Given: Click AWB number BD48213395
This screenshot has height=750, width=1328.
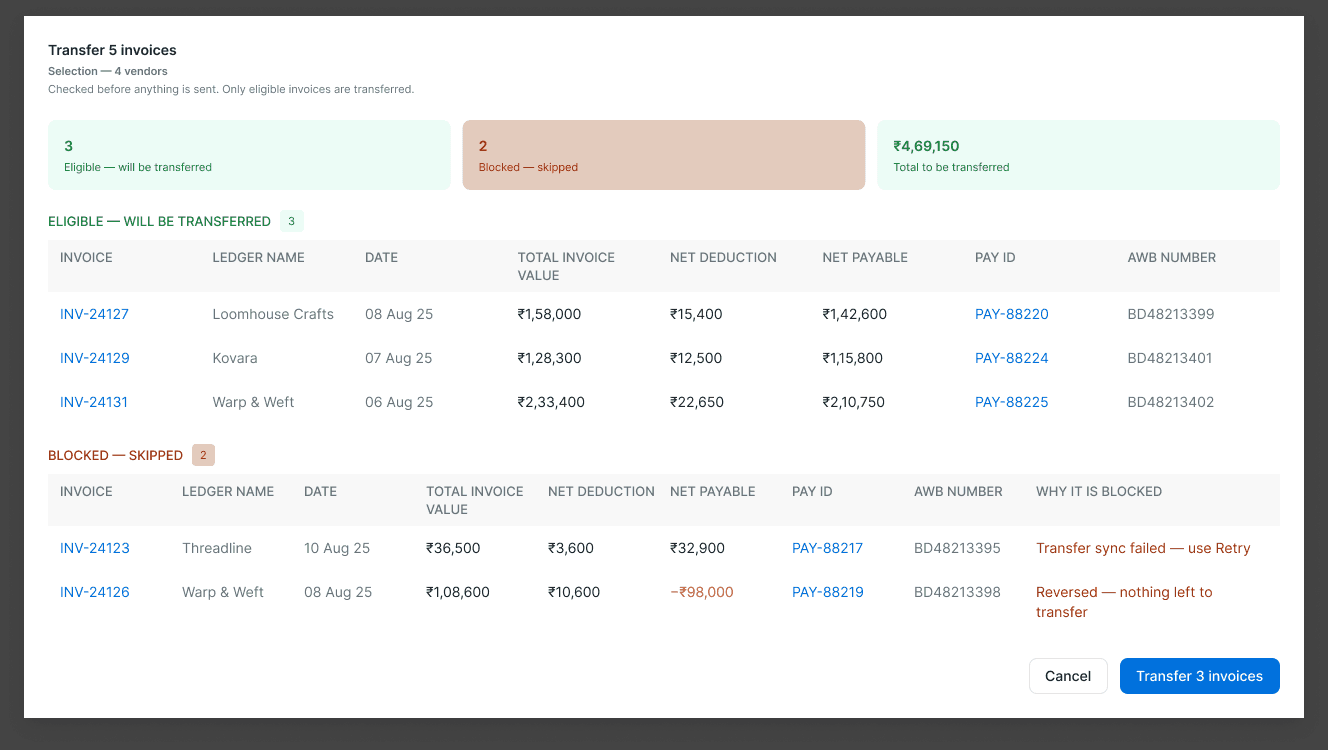Looking at the screenshot, I should pos(957,548).
